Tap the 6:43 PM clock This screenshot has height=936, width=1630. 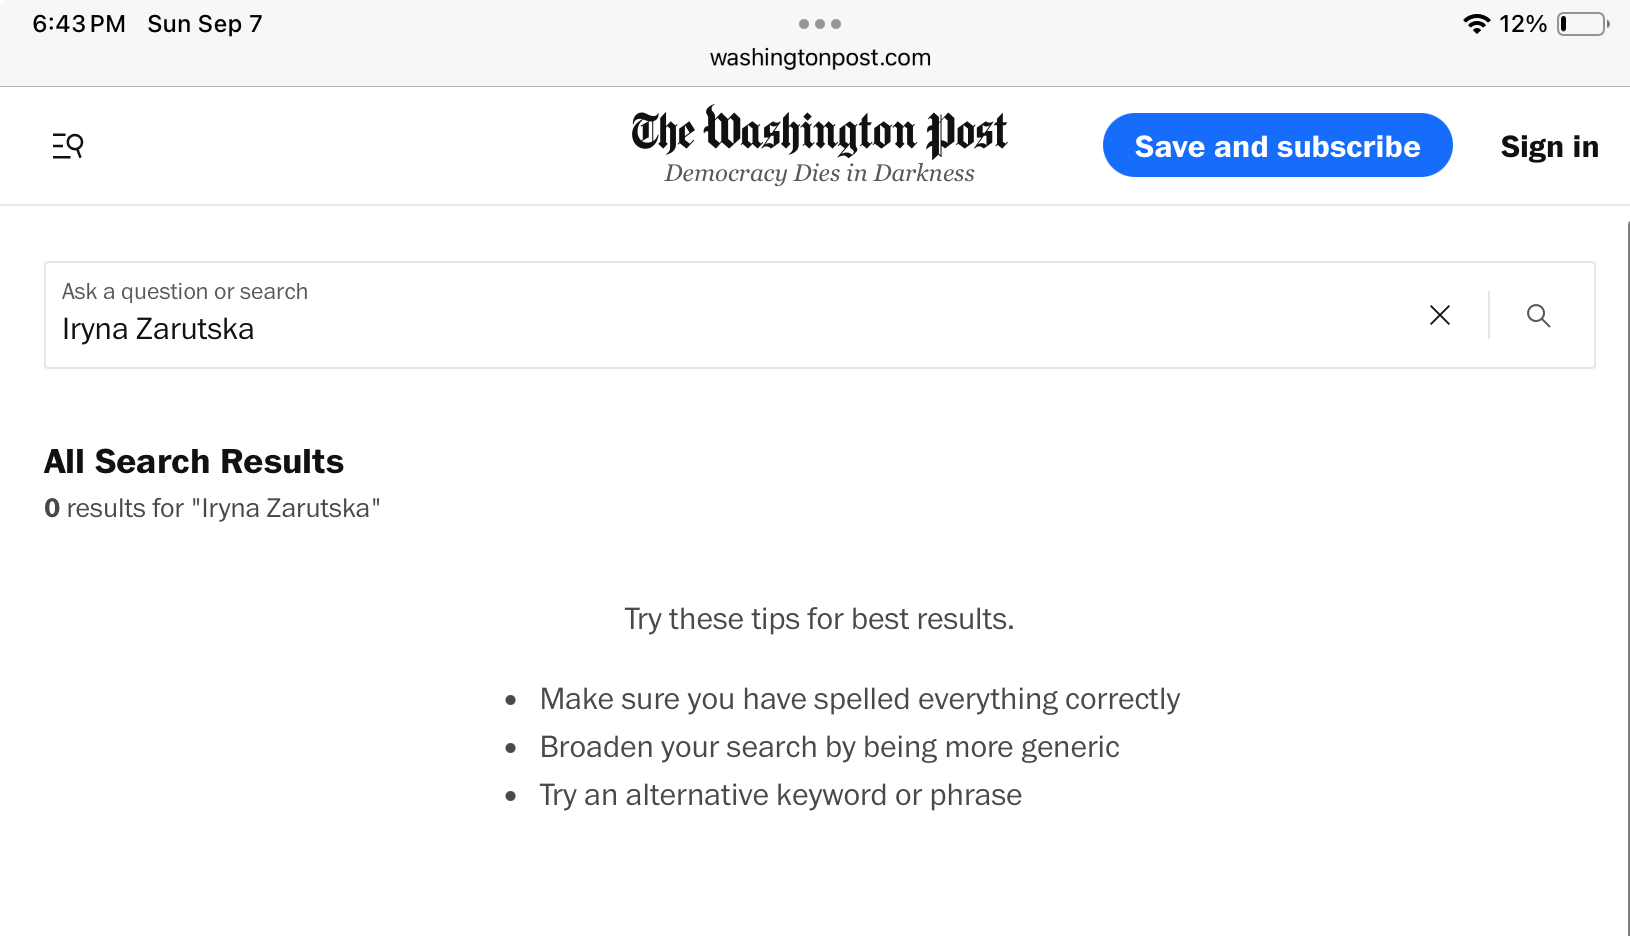(x=79, y=24)
